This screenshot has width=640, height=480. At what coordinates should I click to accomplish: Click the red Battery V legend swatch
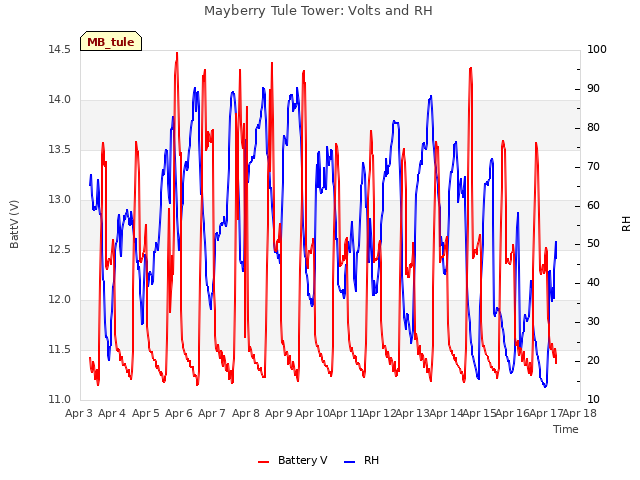pos(263,462)
